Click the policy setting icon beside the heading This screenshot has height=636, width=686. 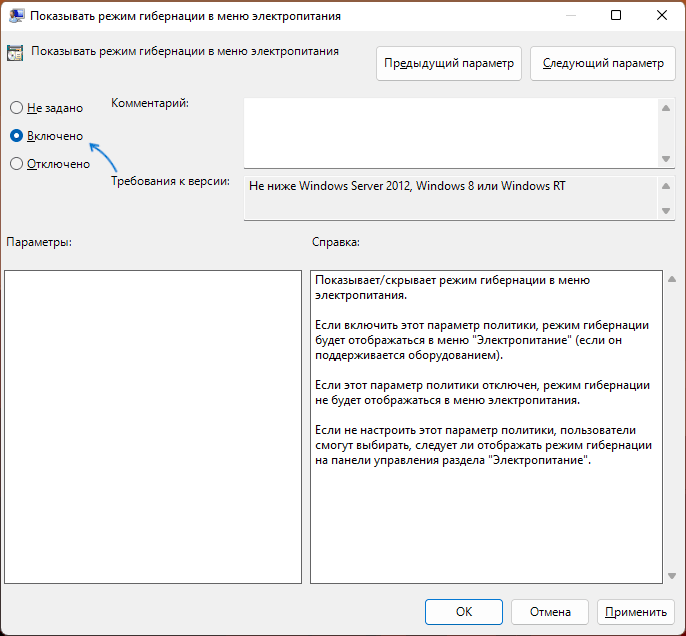(x=15, y=53)
